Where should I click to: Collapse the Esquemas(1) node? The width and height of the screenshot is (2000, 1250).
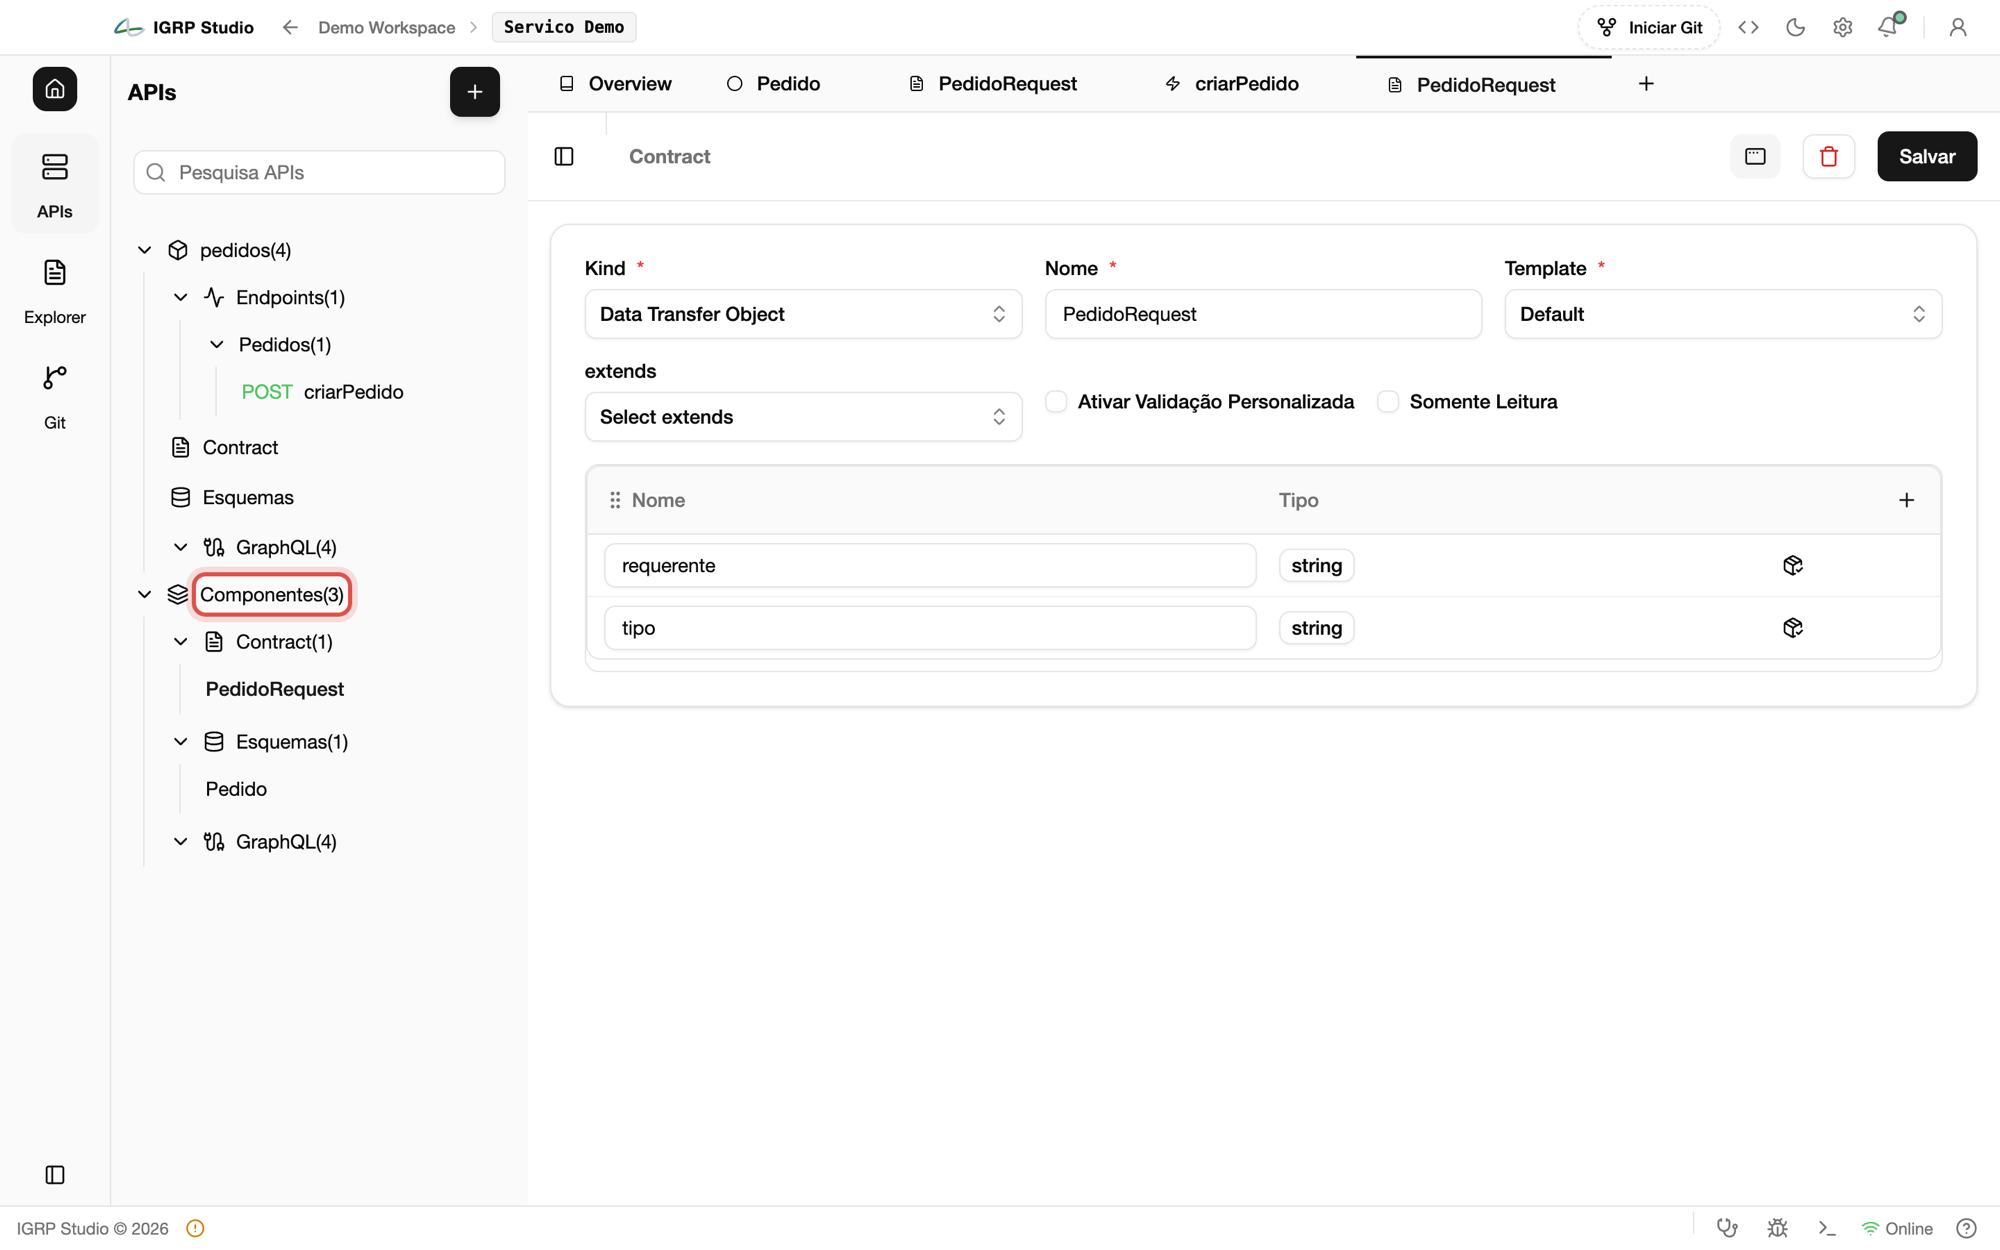point(181,742)
